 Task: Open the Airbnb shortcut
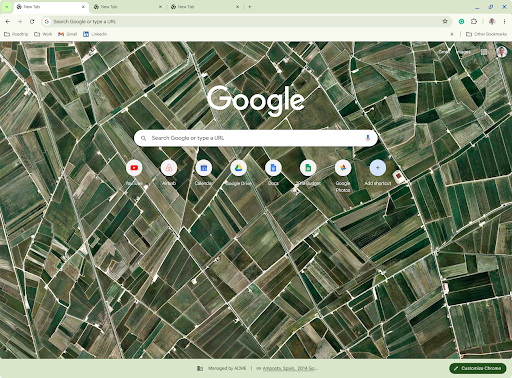169,168
